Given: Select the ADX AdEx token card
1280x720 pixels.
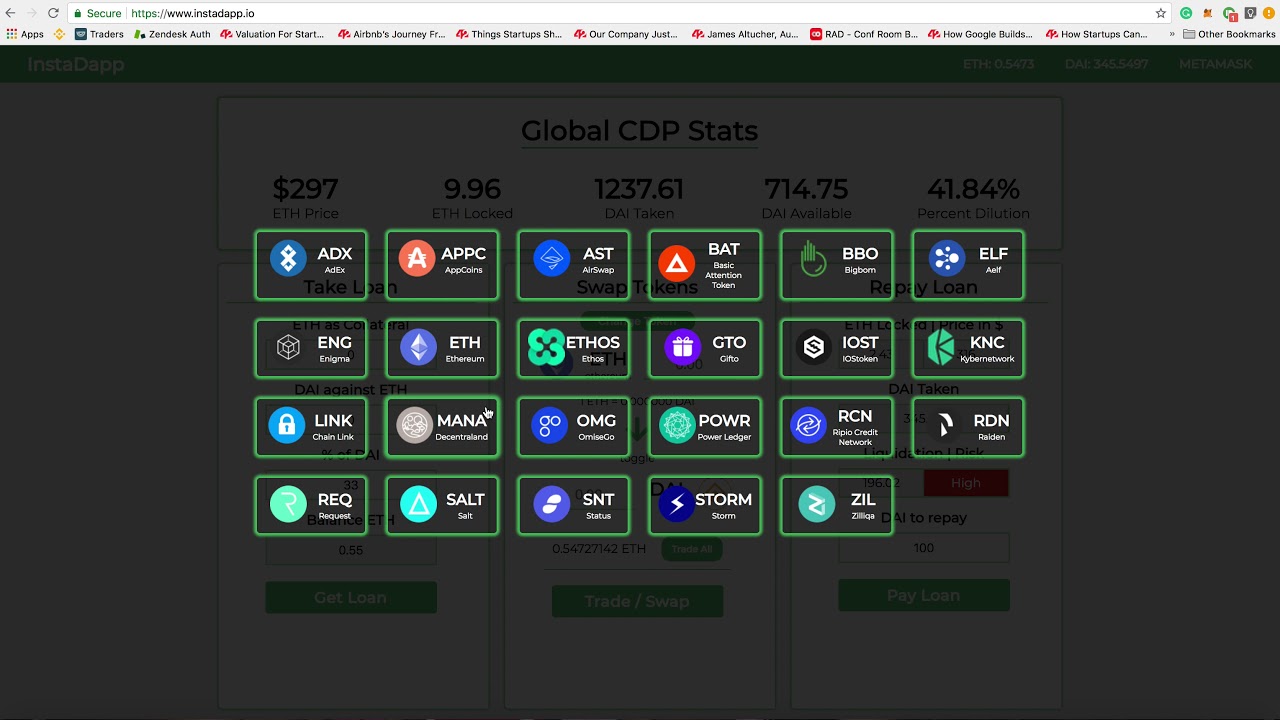Looking at the screenshot, I should 311,265.
